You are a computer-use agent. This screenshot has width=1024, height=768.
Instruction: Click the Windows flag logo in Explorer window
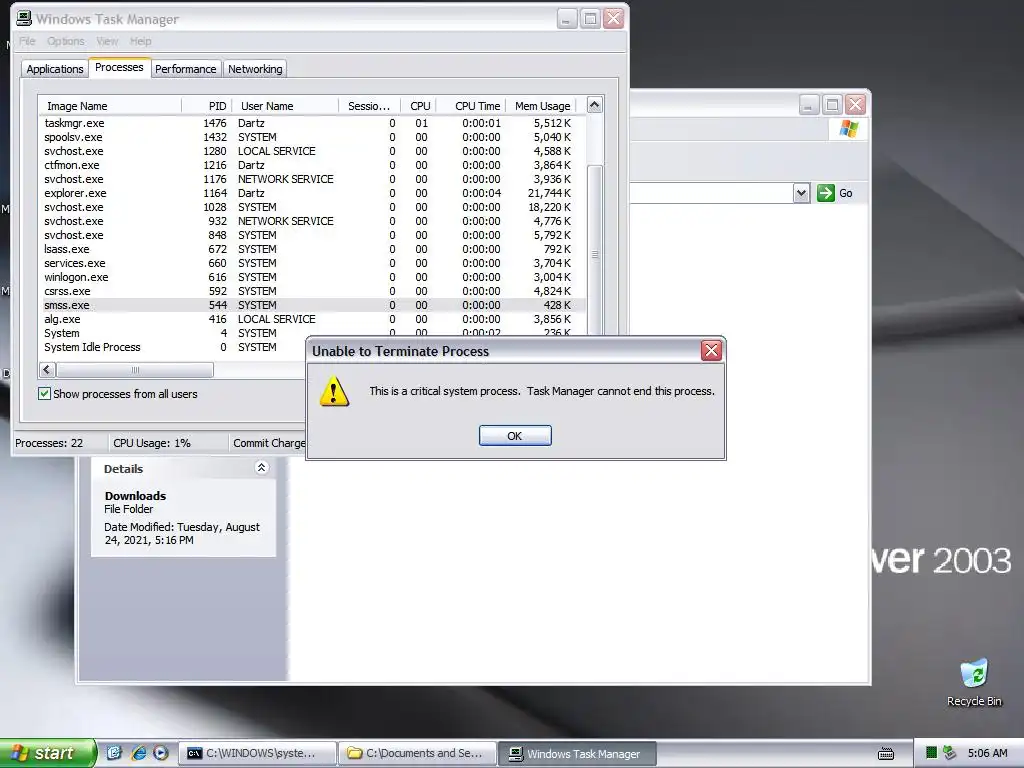(x=848, y=129)
